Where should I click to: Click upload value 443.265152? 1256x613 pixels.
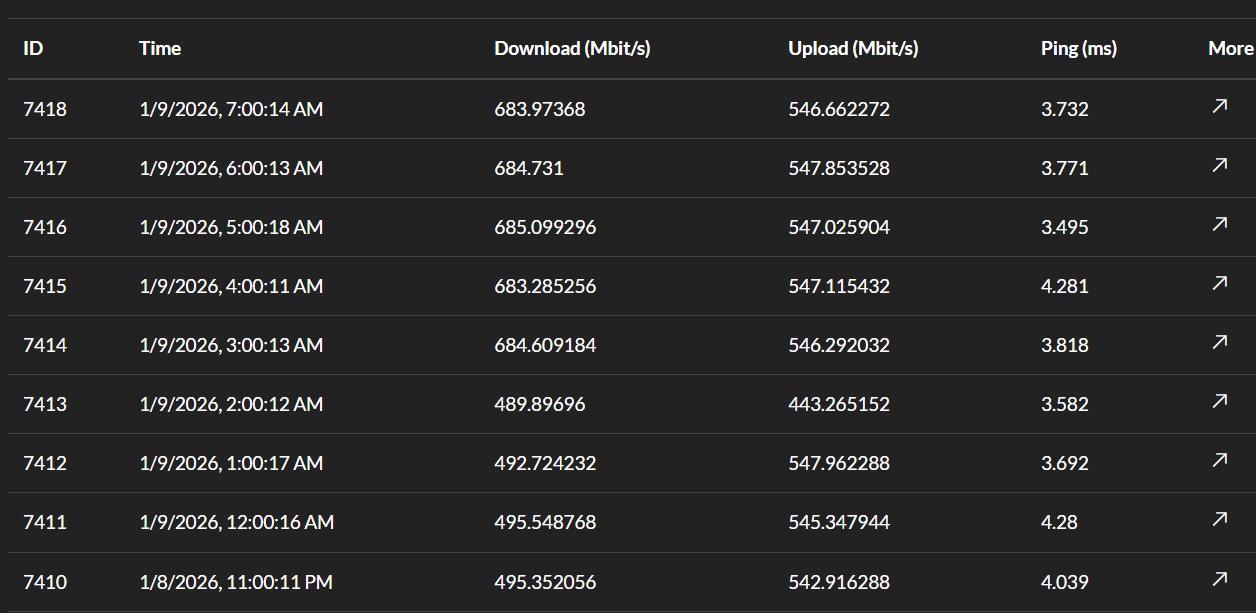coord(838,404)
